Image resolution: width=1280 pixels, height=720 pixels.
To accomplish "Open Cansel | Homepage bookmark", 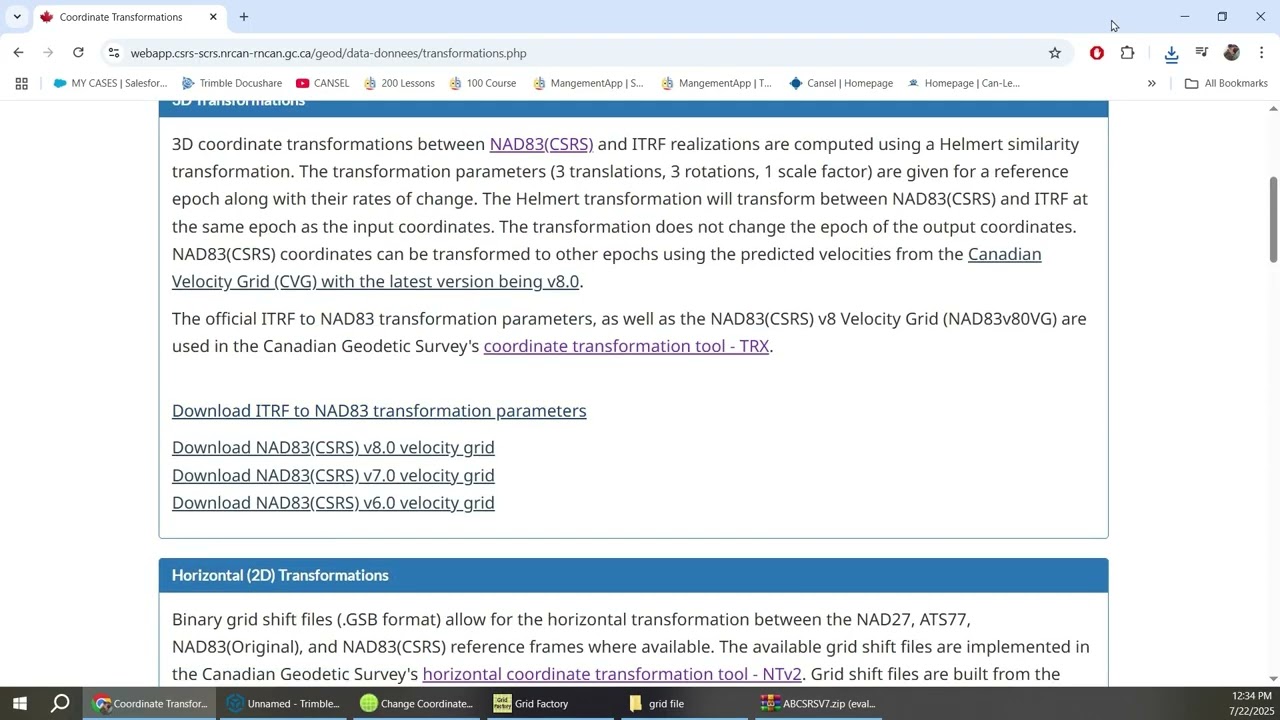I will (841, 83).
